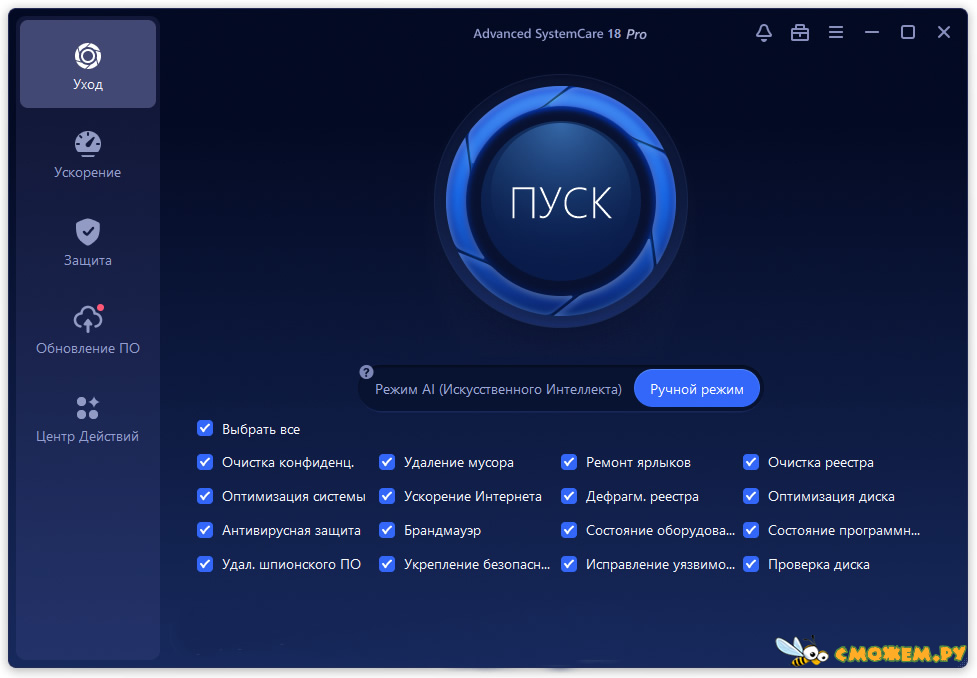Maximize the Advanced SystemCare window

pos(908,32)
